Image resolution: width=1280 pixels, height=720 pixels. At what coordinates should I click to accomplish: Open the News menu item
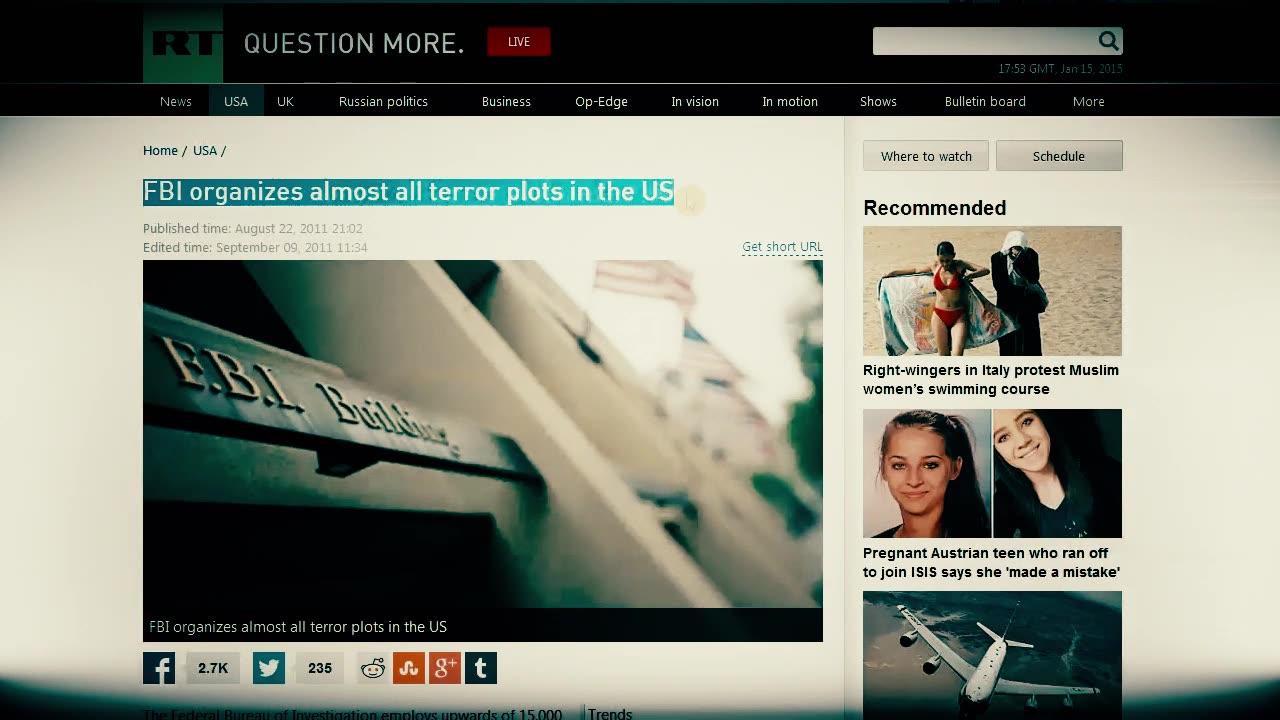[x=176, y=101]
